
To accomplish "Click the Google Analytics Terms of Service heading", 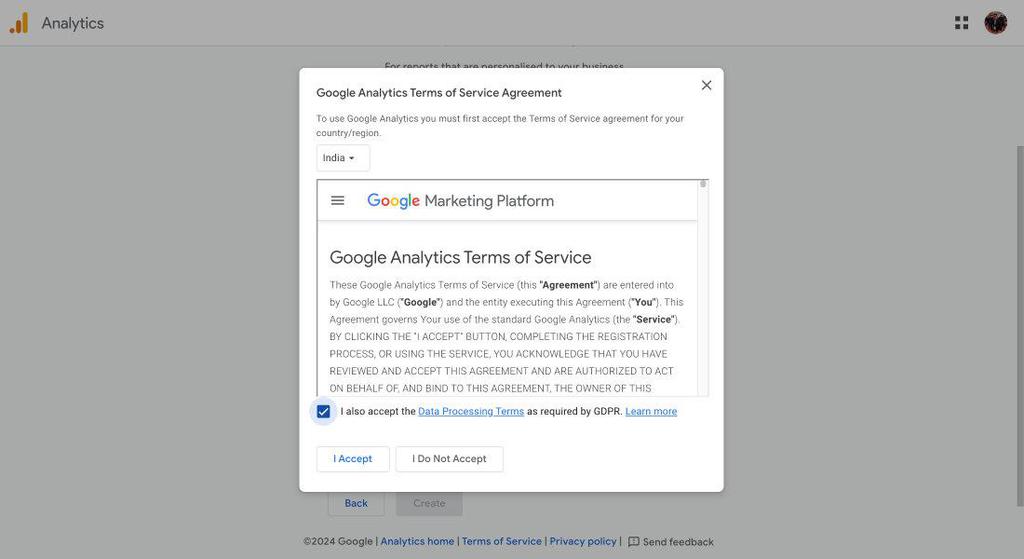I will pyautogui.click(x=460, y=257).
